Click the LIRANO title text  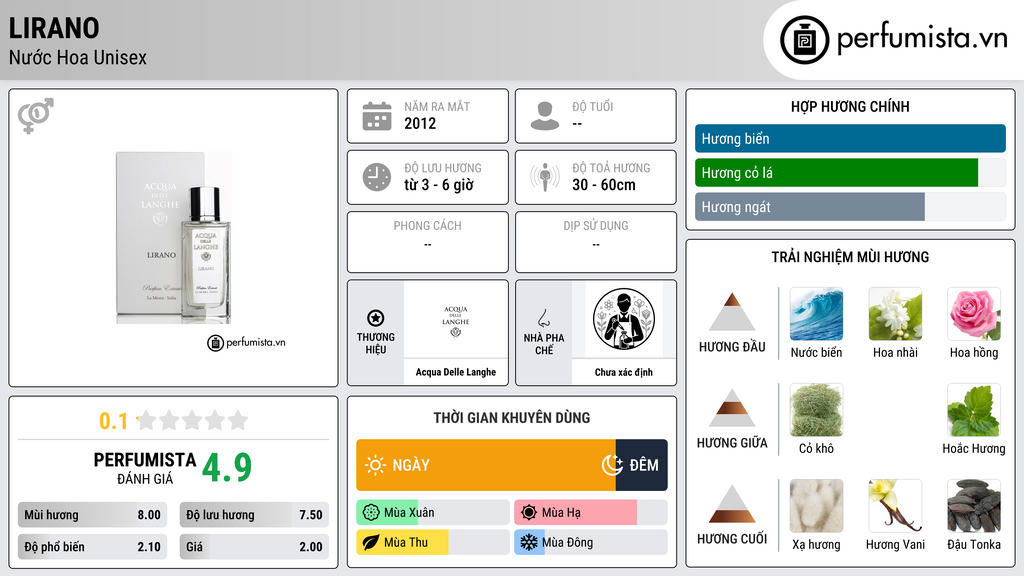[54, 28]
